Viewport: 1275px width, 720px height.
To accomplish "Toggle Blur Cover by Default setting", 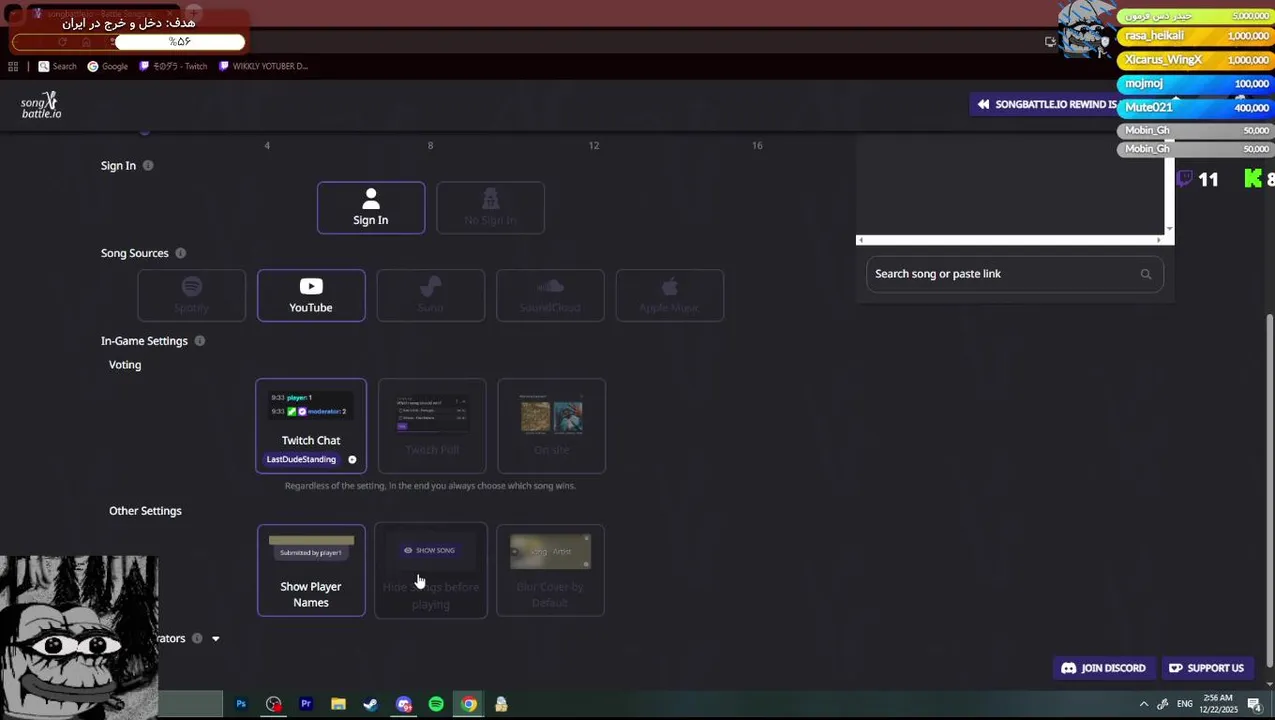I will (550, 570).
